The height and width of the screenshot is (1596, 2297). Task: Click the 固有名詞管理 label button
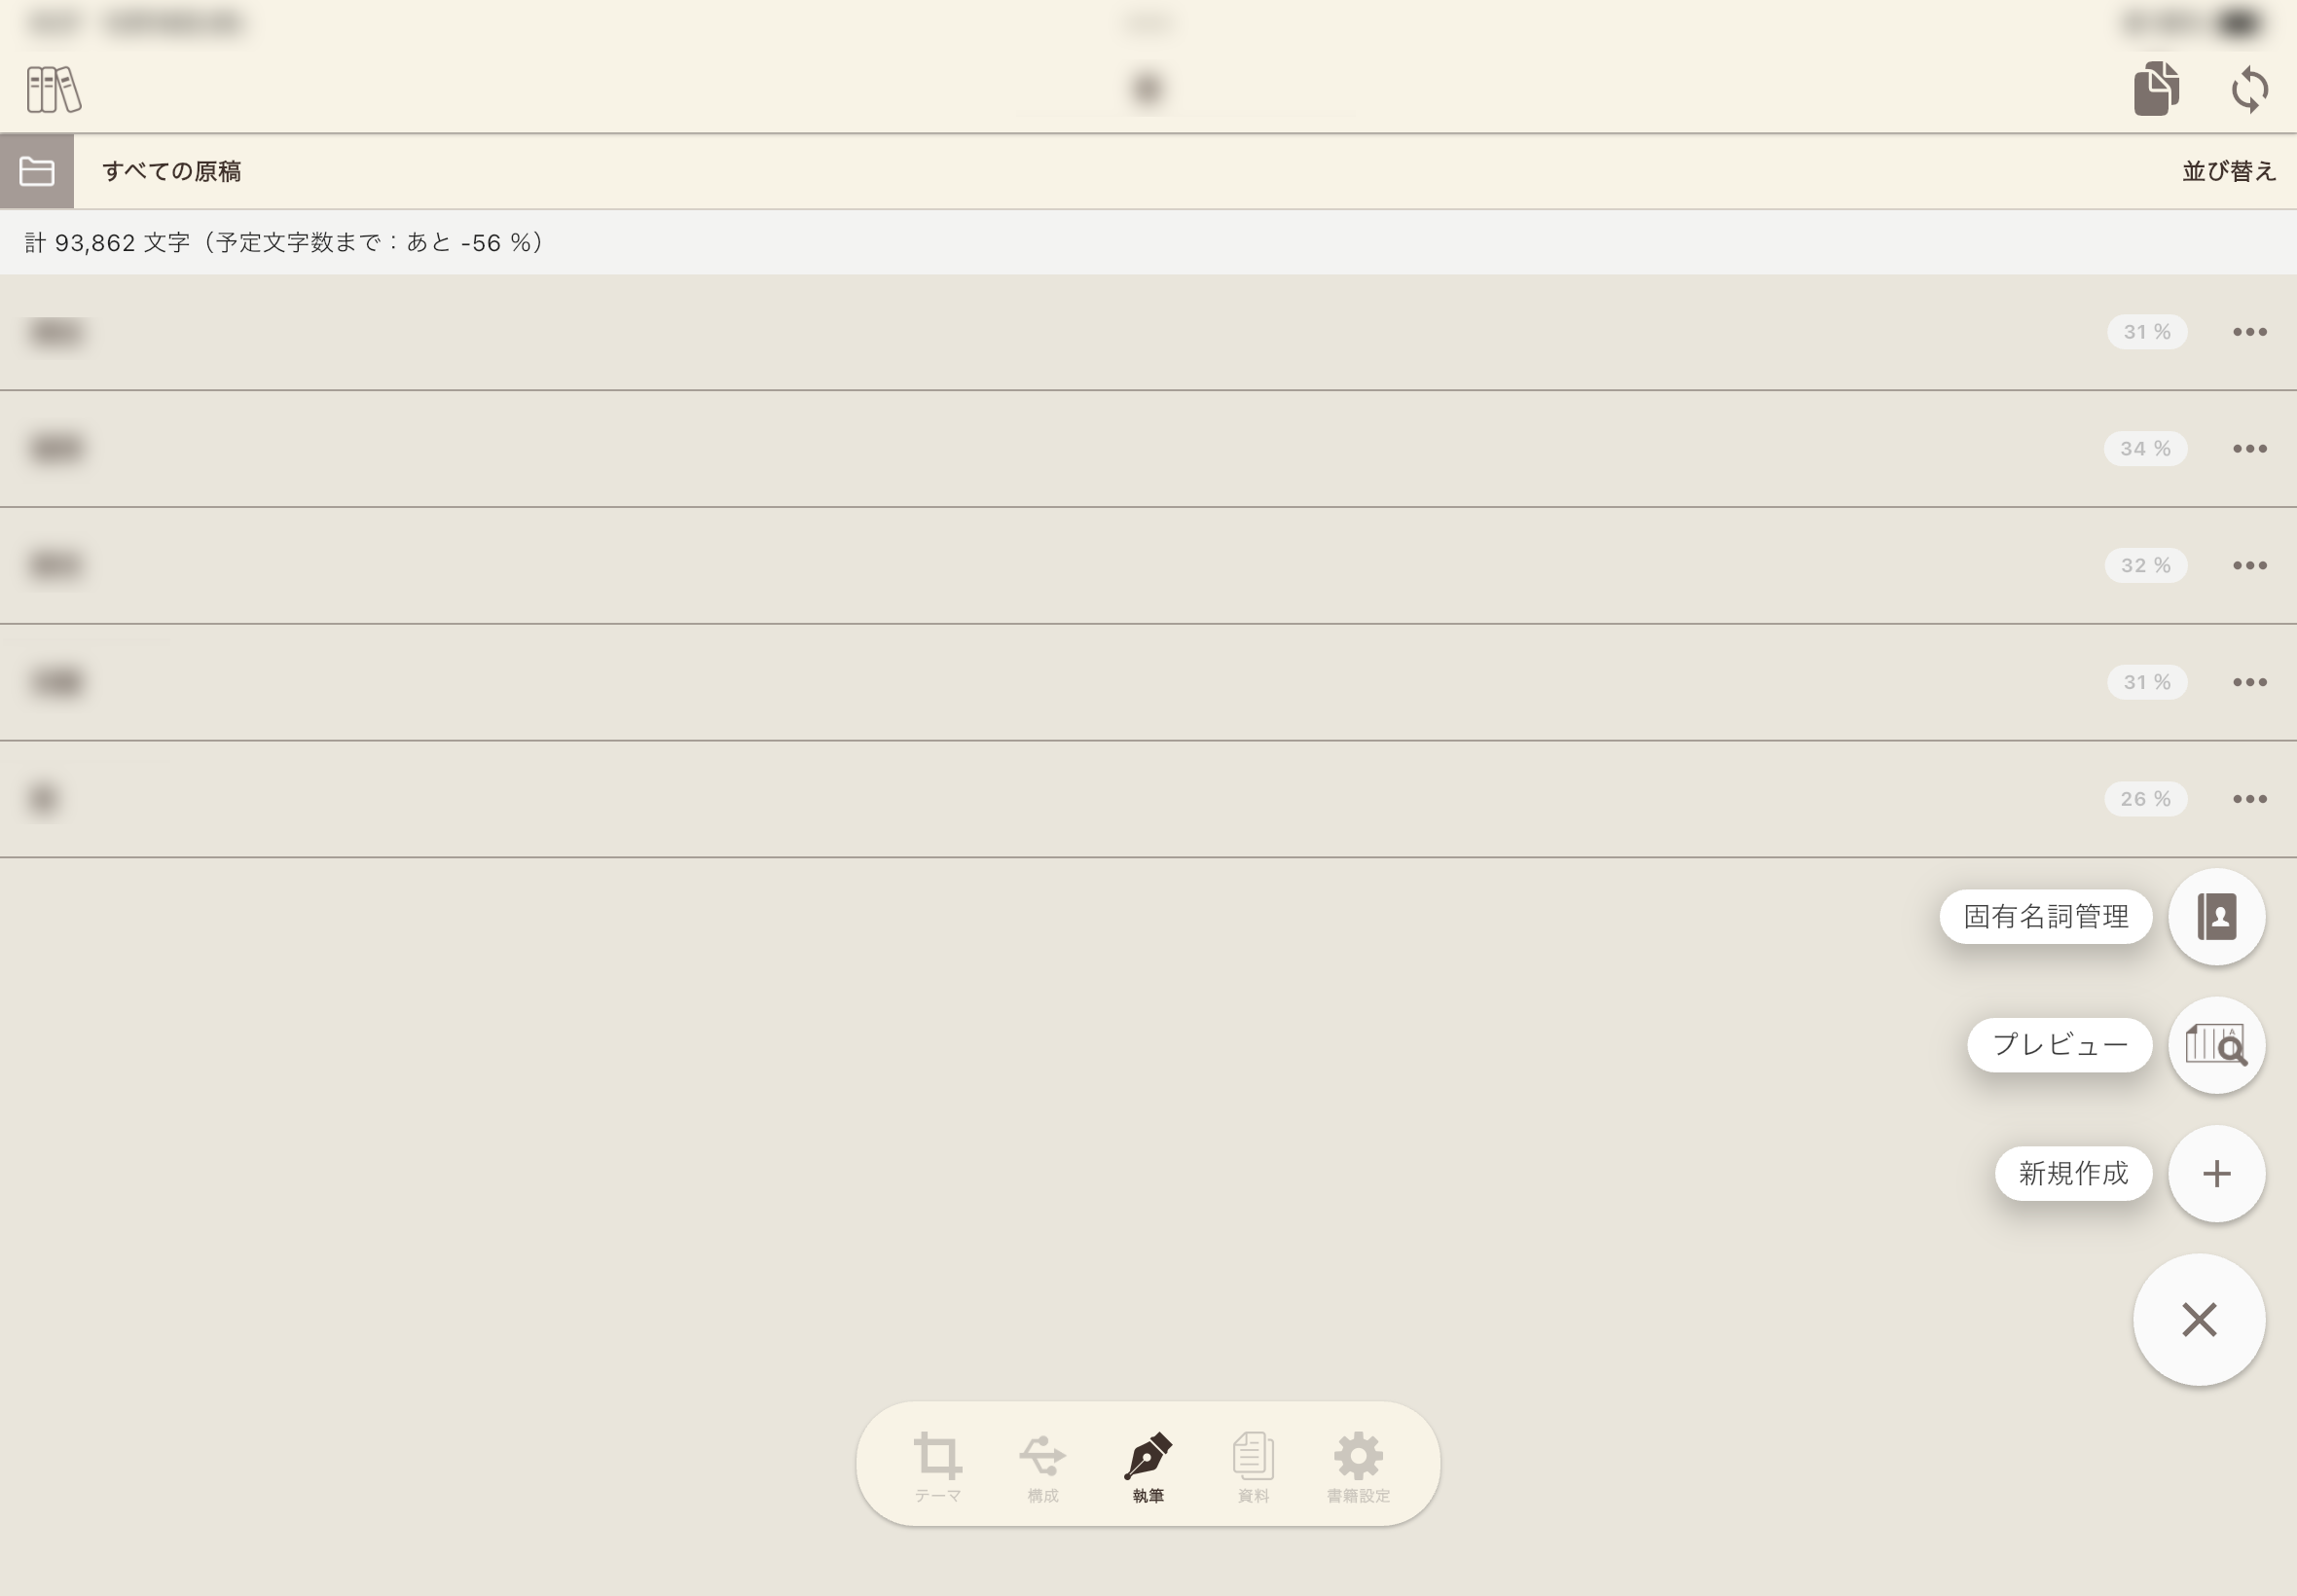coord(2046,916)
